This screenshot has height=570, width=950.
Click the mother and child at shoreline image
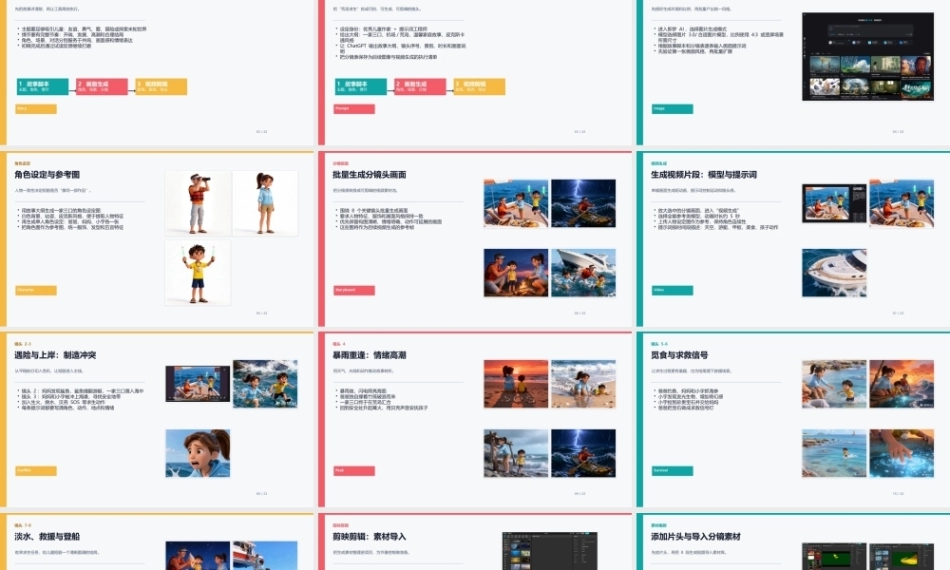(583, 383)
